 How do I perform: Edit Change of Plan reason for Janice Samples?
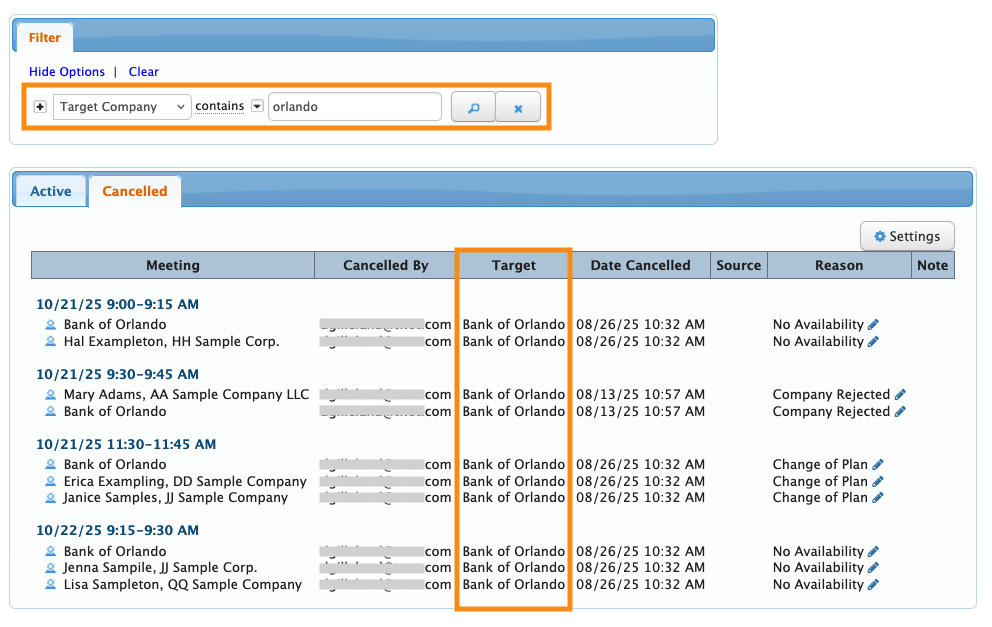(x=877, y=498)
